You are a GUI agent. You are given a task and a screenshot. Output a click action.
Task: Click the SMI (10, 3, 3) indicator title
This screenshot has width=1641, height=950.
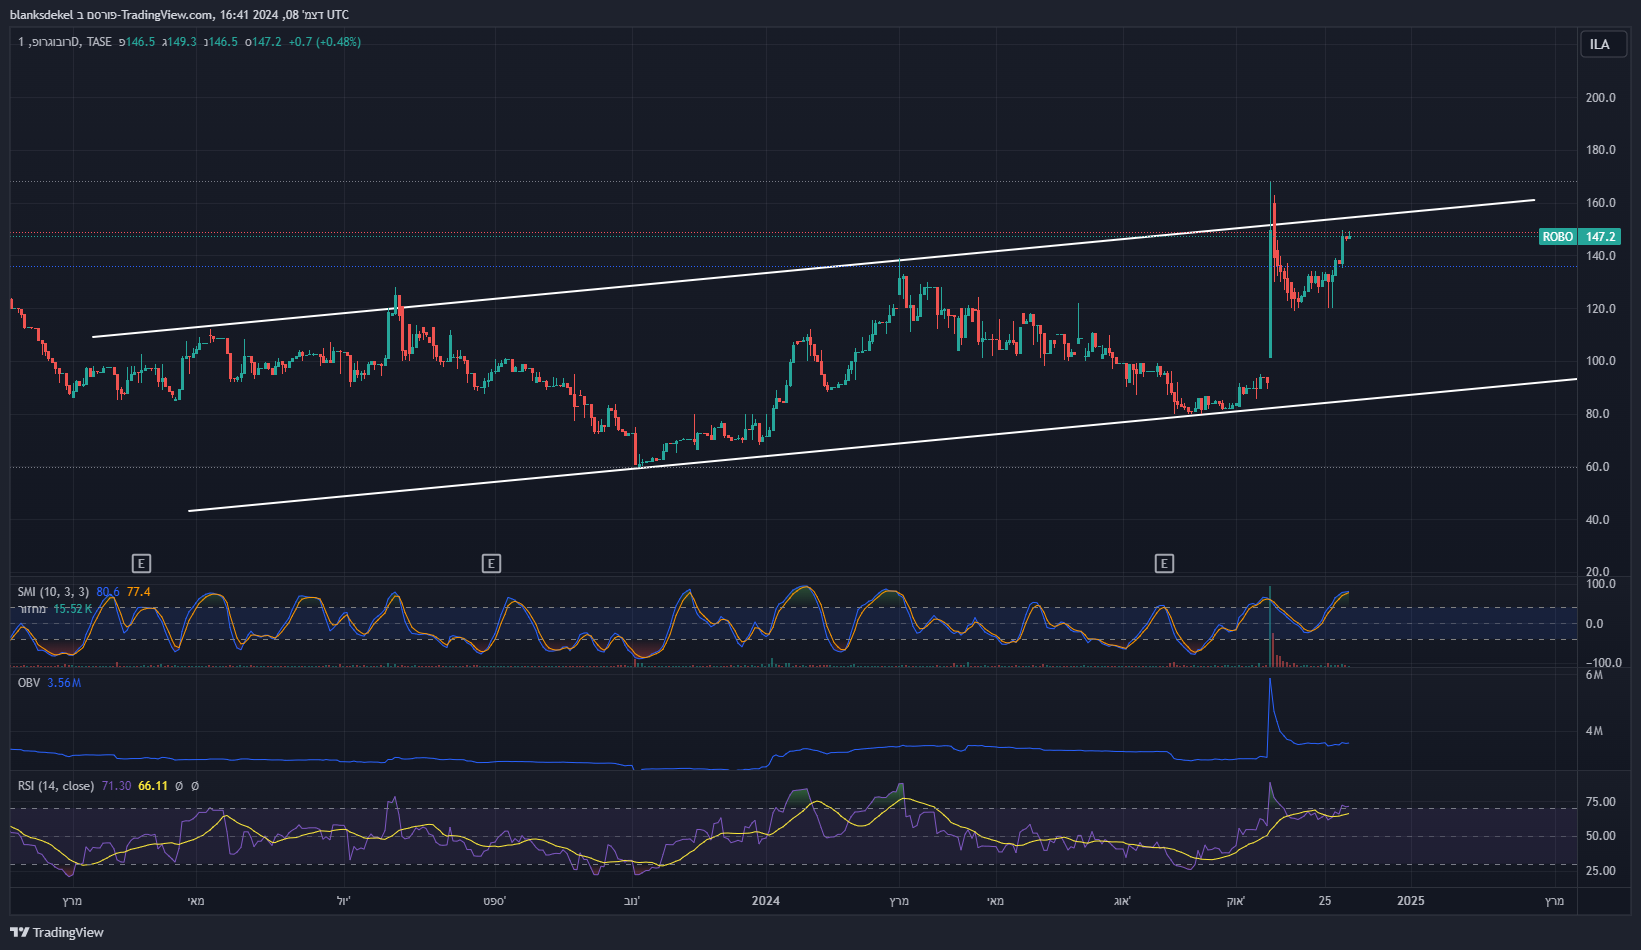[x=53, y=592]
